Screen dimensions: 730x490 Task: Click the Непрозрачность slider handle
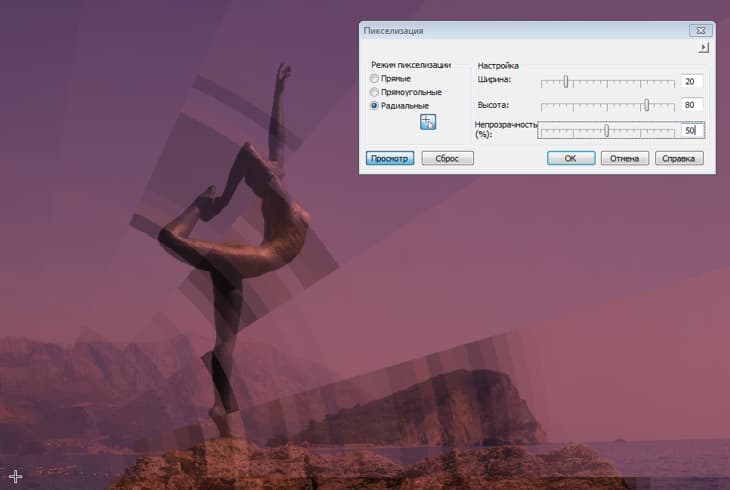606,130
